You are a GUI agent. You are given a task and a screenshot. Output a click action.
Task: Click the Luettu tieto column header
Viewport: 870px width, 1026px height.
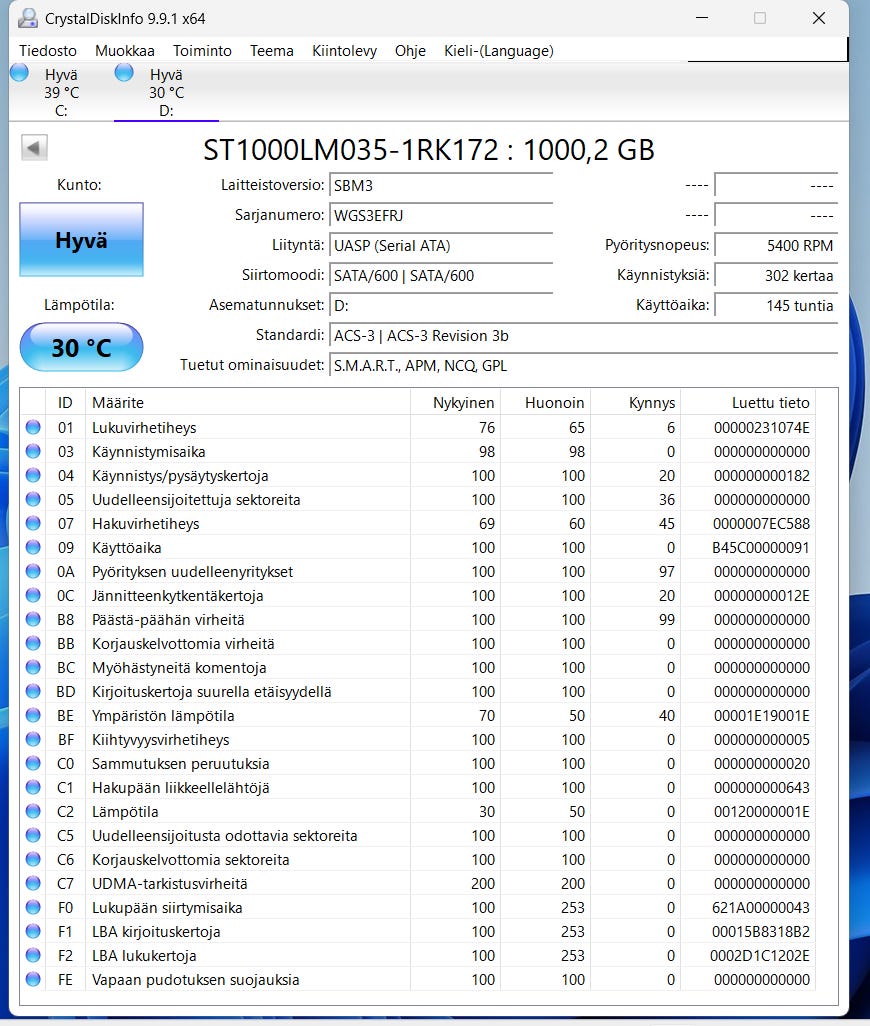[x=771, y=402]
